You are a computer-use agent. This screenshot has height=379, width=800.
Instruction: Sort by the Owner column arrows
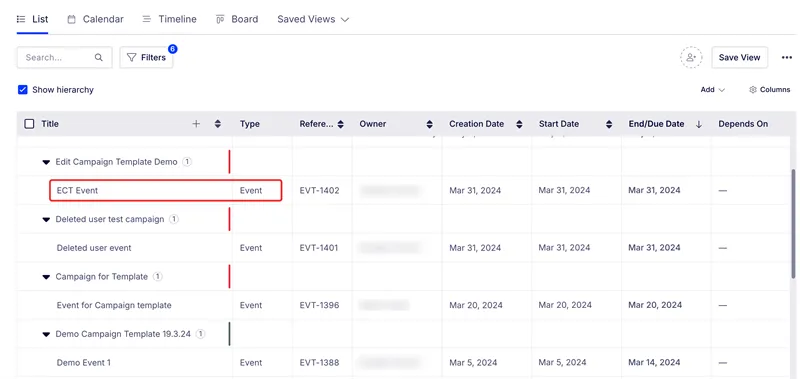click(x=430, y=124)
